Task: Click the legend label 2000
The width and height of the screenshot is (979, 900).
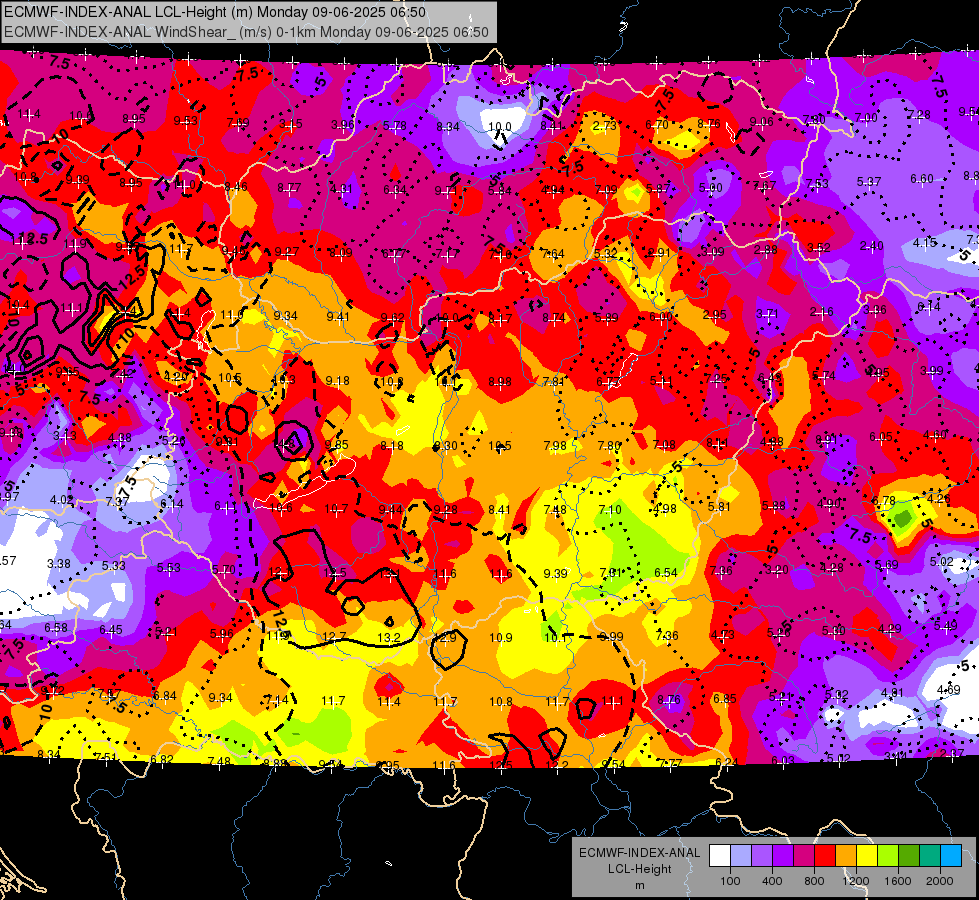Action: click(x=940, y=881)
